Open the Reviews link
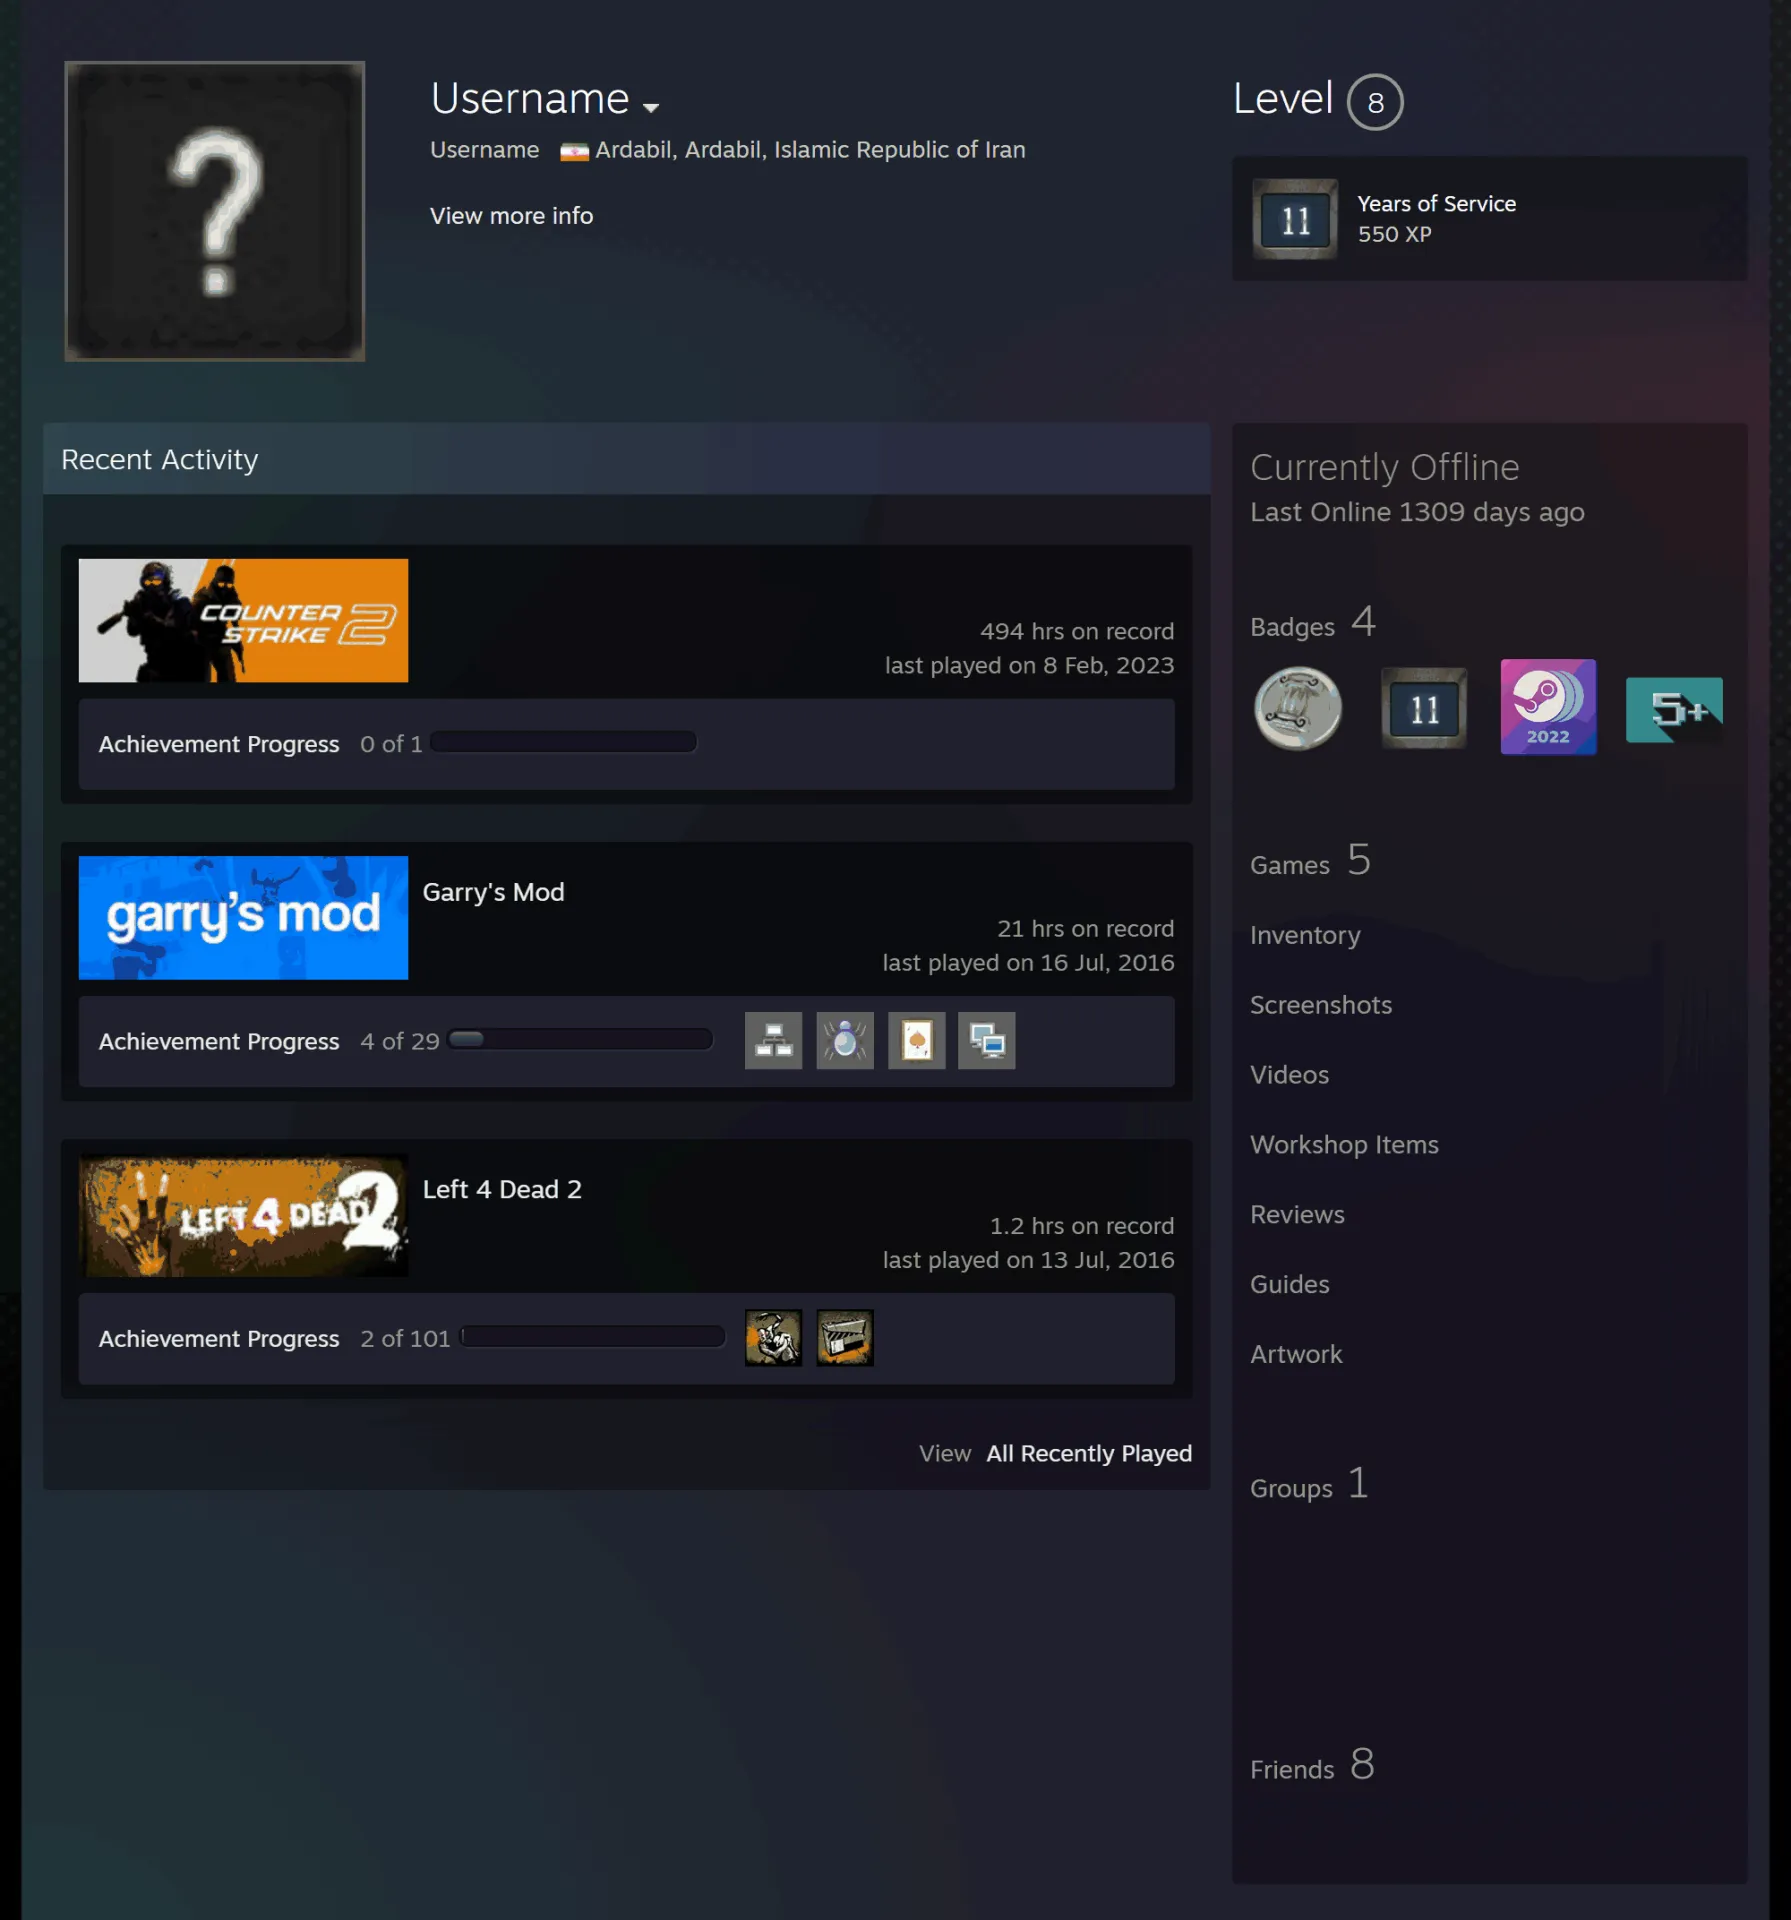The image size is (1791, 1920). (1297, 1215)
